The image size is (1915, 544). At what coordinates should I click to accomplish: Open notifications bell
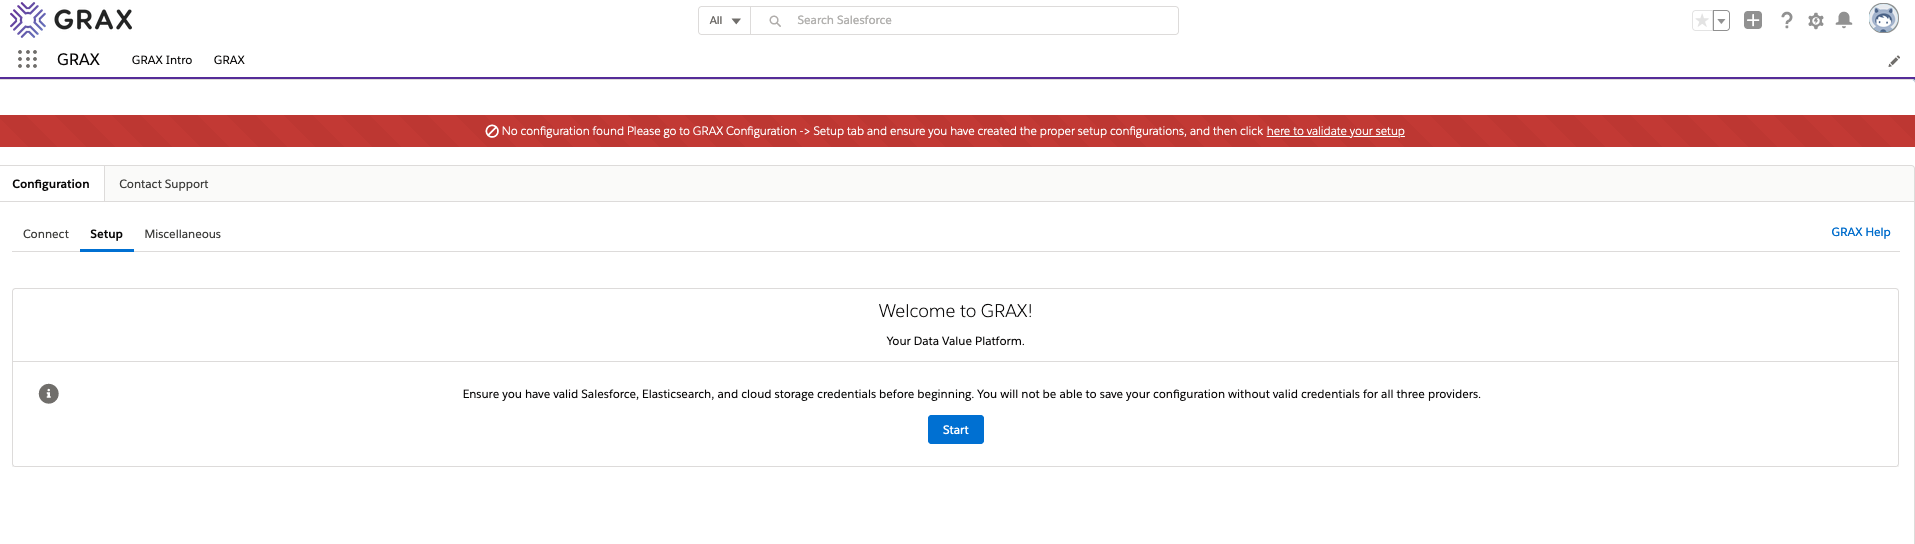tap(1844, 20)
